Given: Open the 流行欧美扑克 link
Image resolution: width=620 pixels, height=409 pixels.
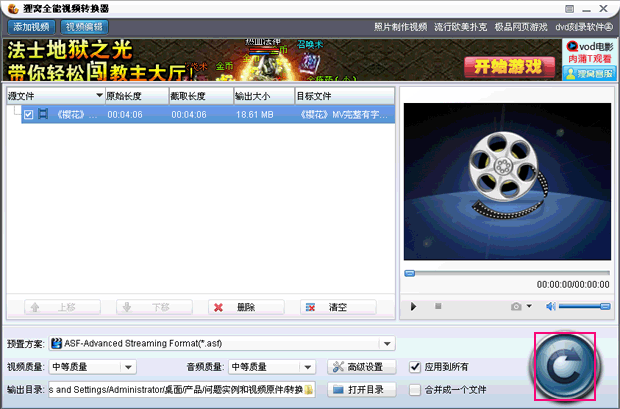Looking at the screenshot, I should [461, 27].
